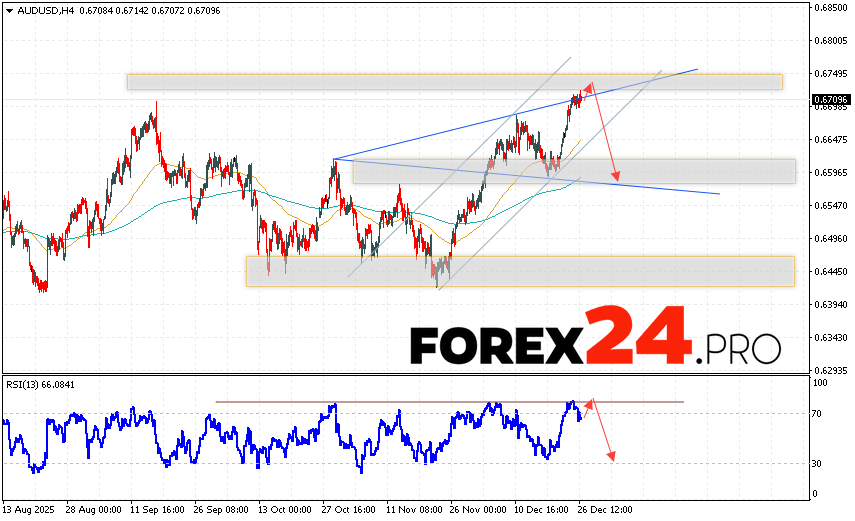855x521 pixels.
Task: Click the red up arrowhead in the RSI panel
Action: [589, 403]
